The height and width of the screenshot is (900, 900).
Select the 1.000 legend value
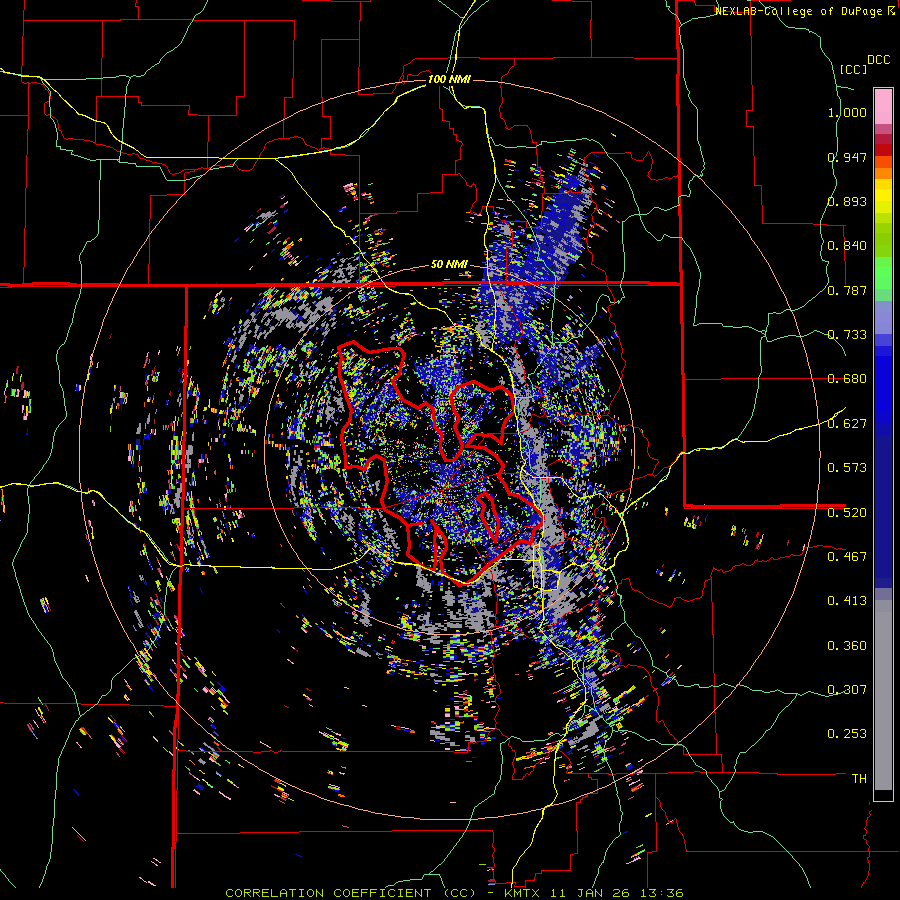[x=847, y=112]
